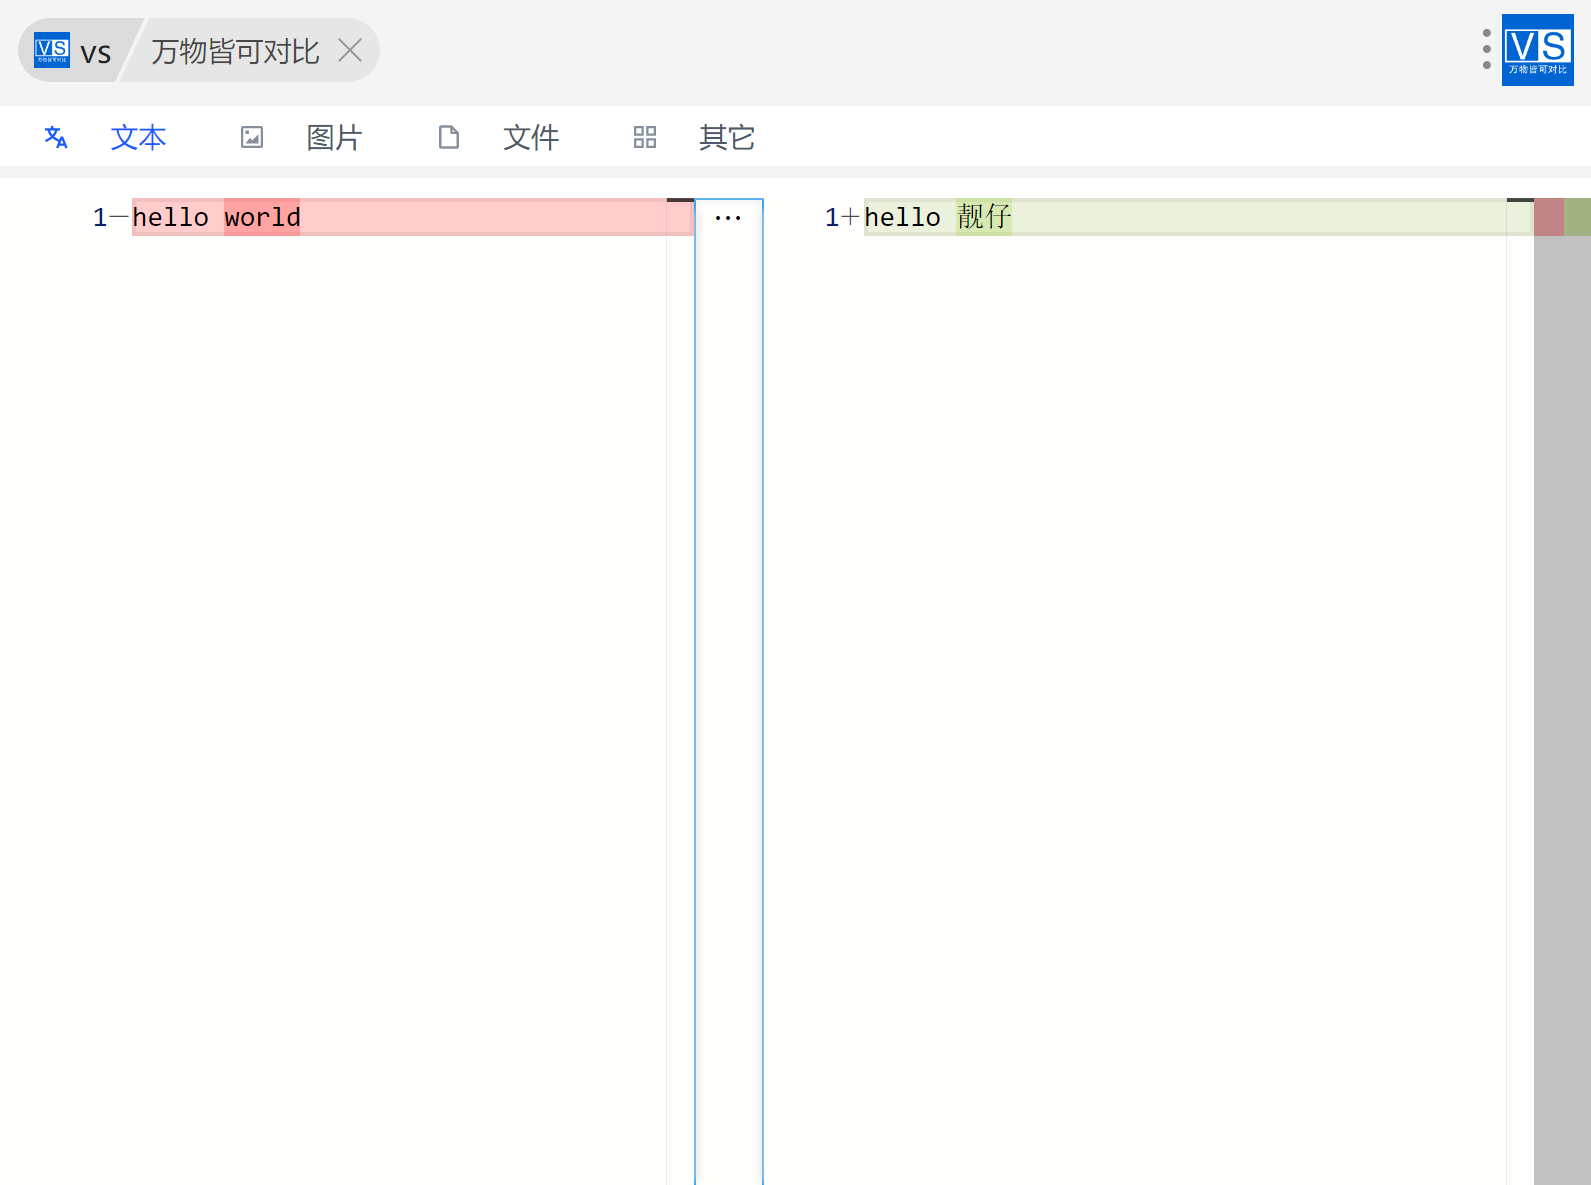Image resolution: width=1591 pixels, height=1185 pixels.
Task: Click the highlighted word '靓仔'
Action: (x=984, y=217)
